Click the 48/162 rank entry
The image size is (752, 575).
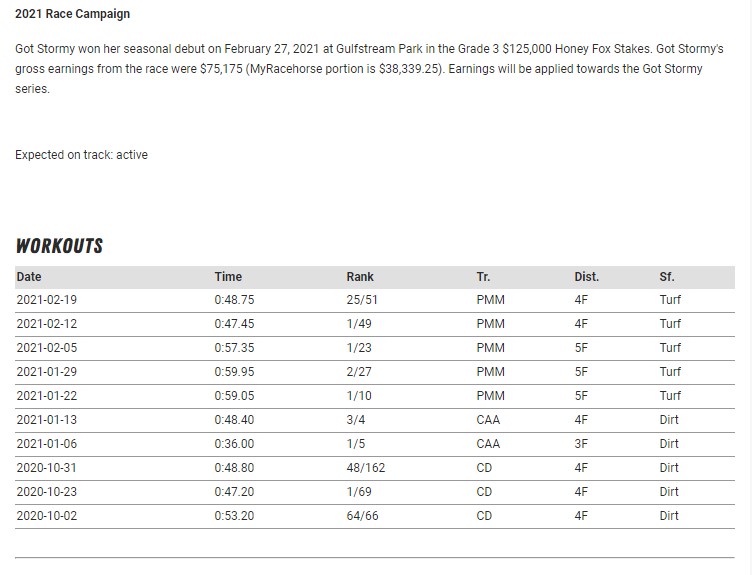tap(365, 468)
